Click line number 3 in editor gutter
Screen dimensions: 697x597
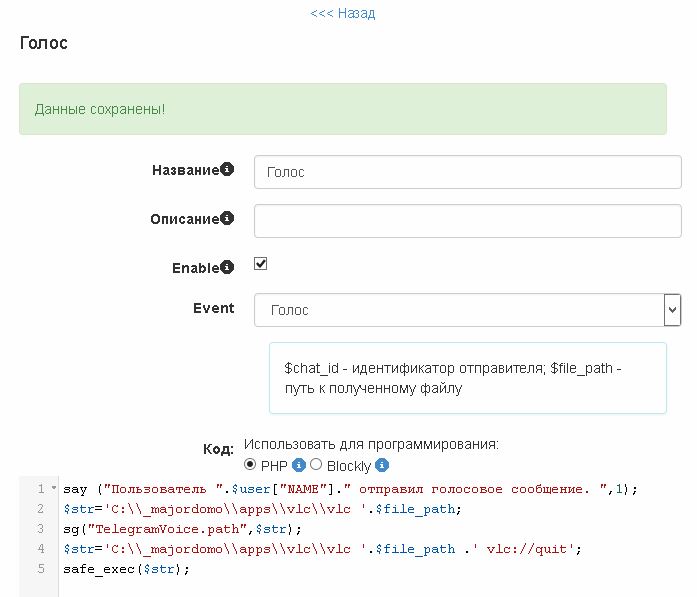(x=40, y=528)
